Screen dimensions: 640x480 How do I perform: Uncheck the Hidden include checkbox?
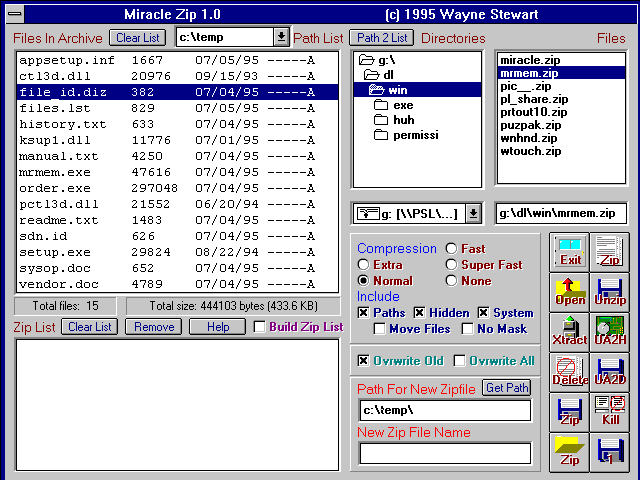420,313
